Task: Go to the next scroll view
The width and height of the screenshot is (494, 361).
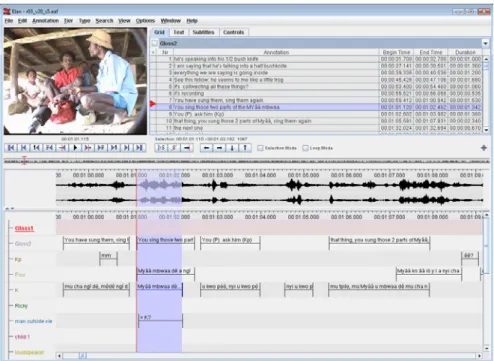Action: [x=126, y=148]
